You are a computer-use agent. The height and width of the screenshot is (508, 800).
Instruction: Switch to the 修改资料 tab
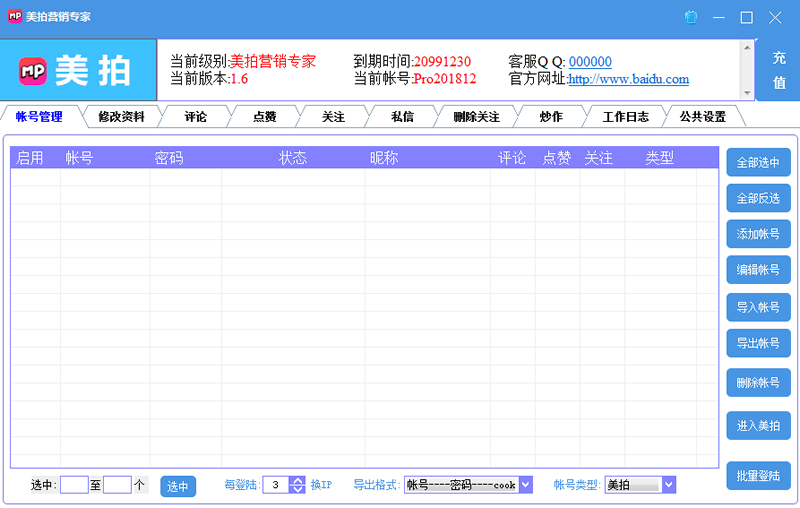click(x=121, y=117)
